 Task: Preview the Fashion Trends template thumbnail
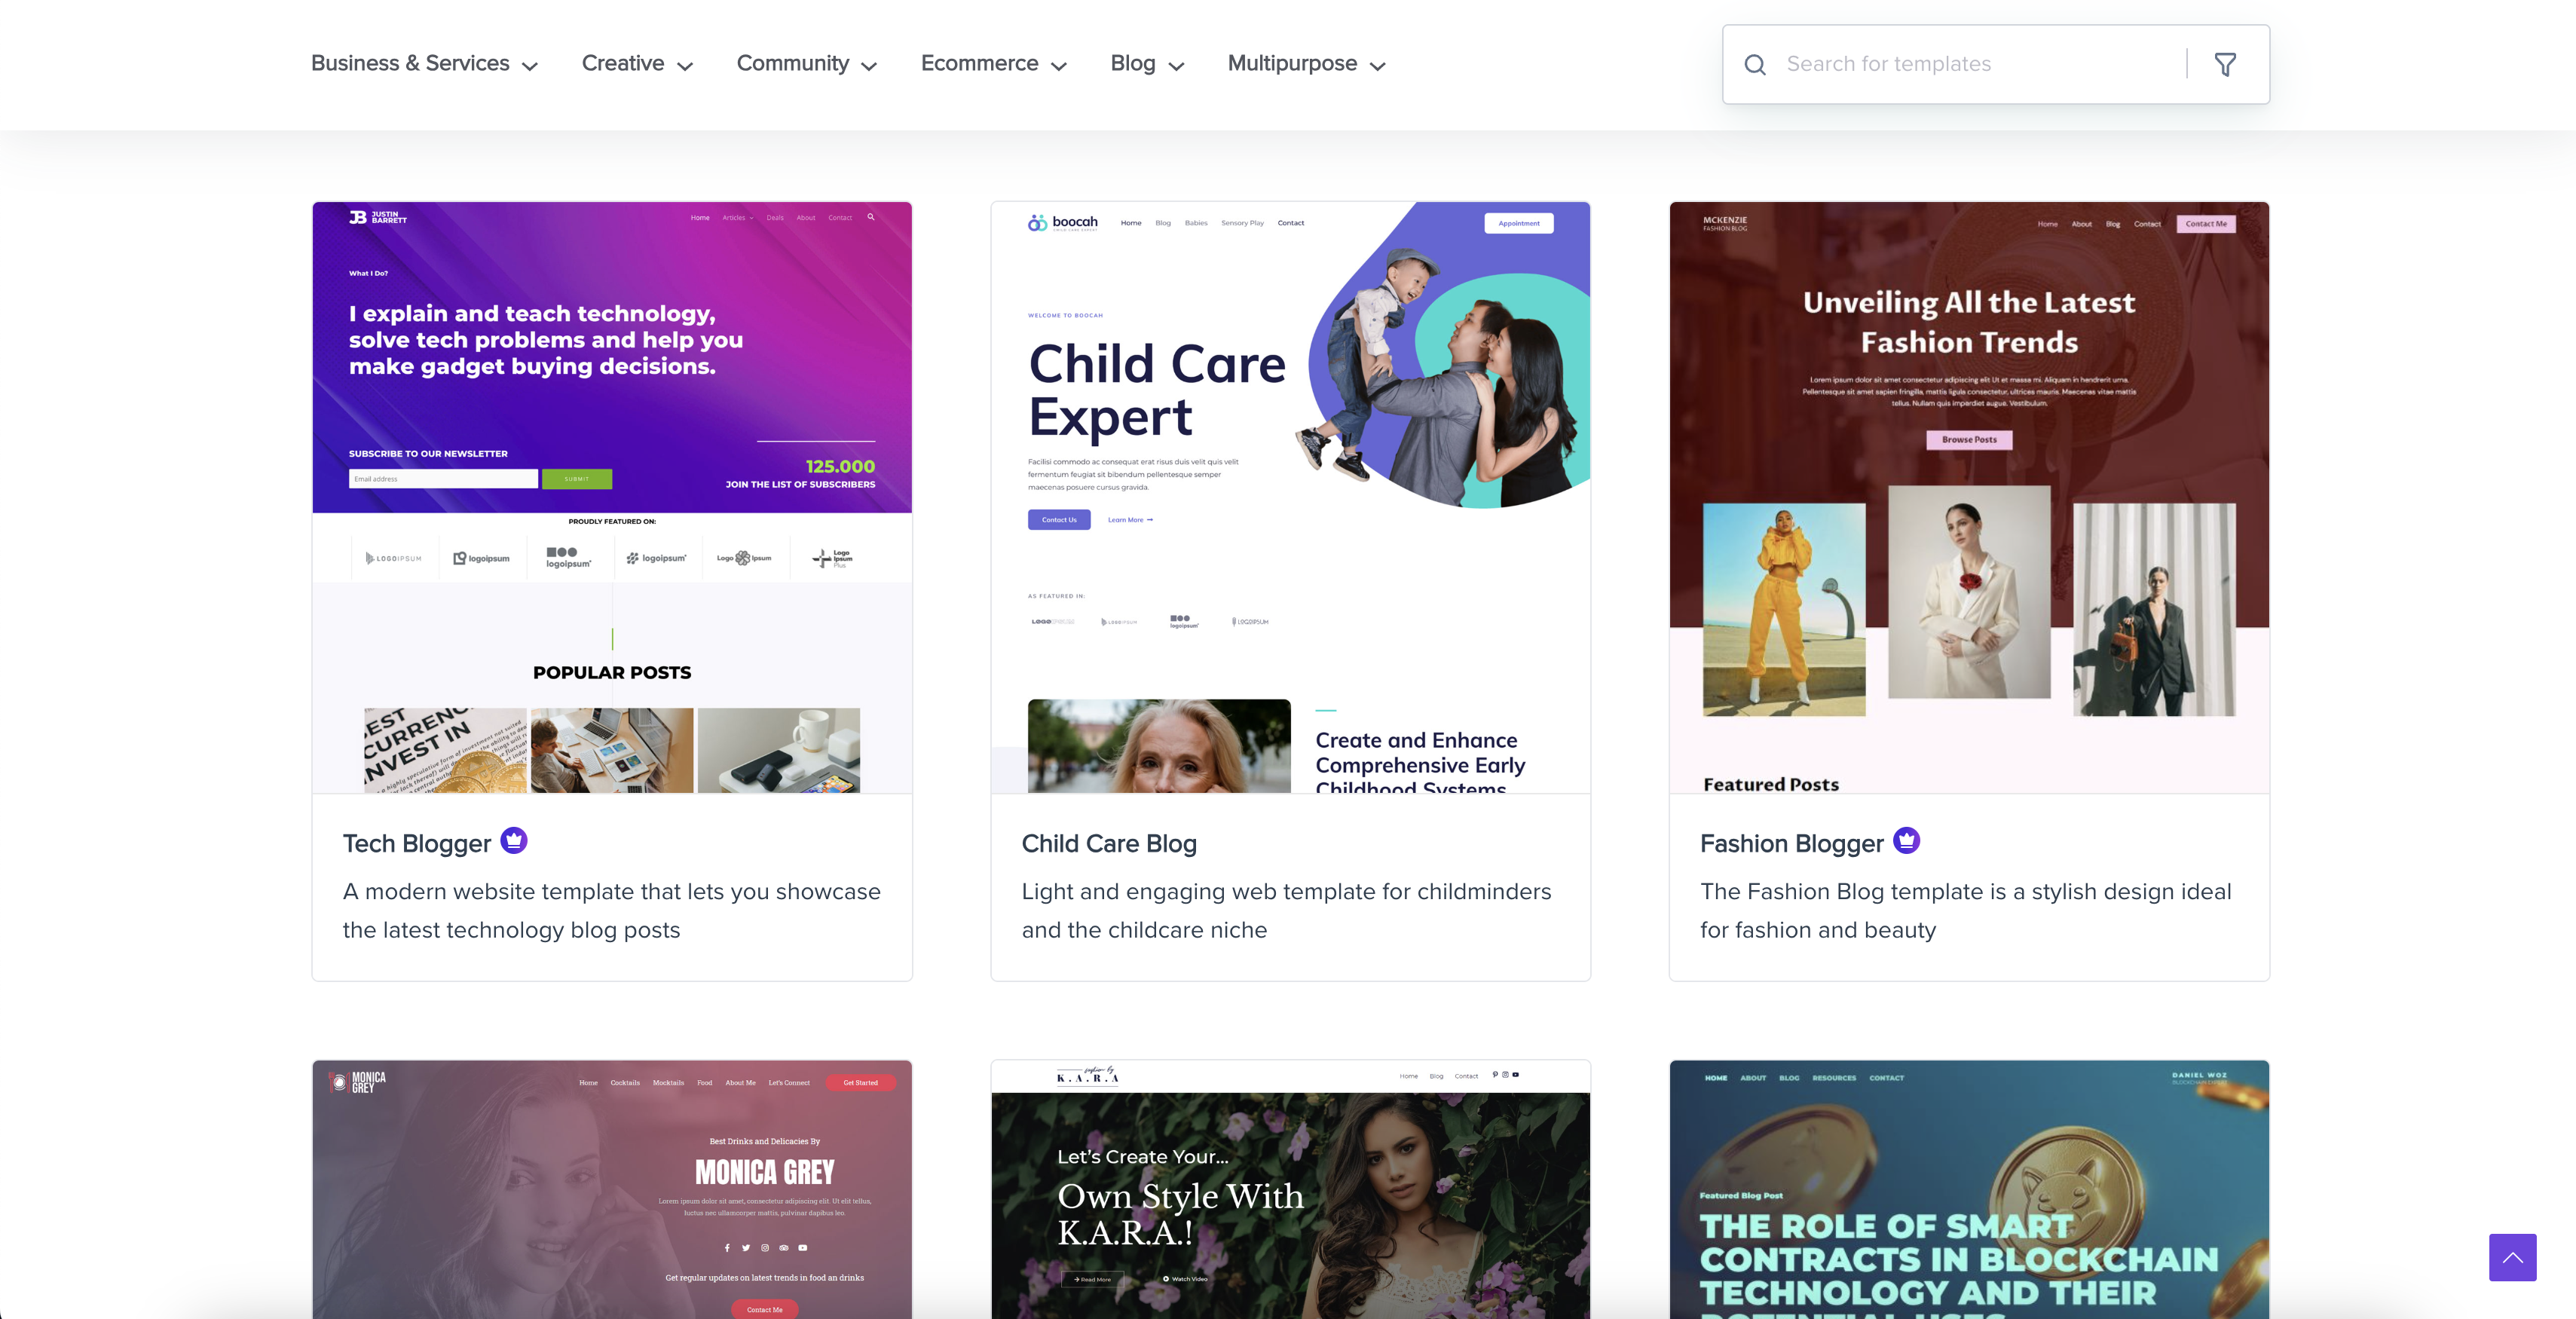pyautogui.click(x=1969, y=498)
